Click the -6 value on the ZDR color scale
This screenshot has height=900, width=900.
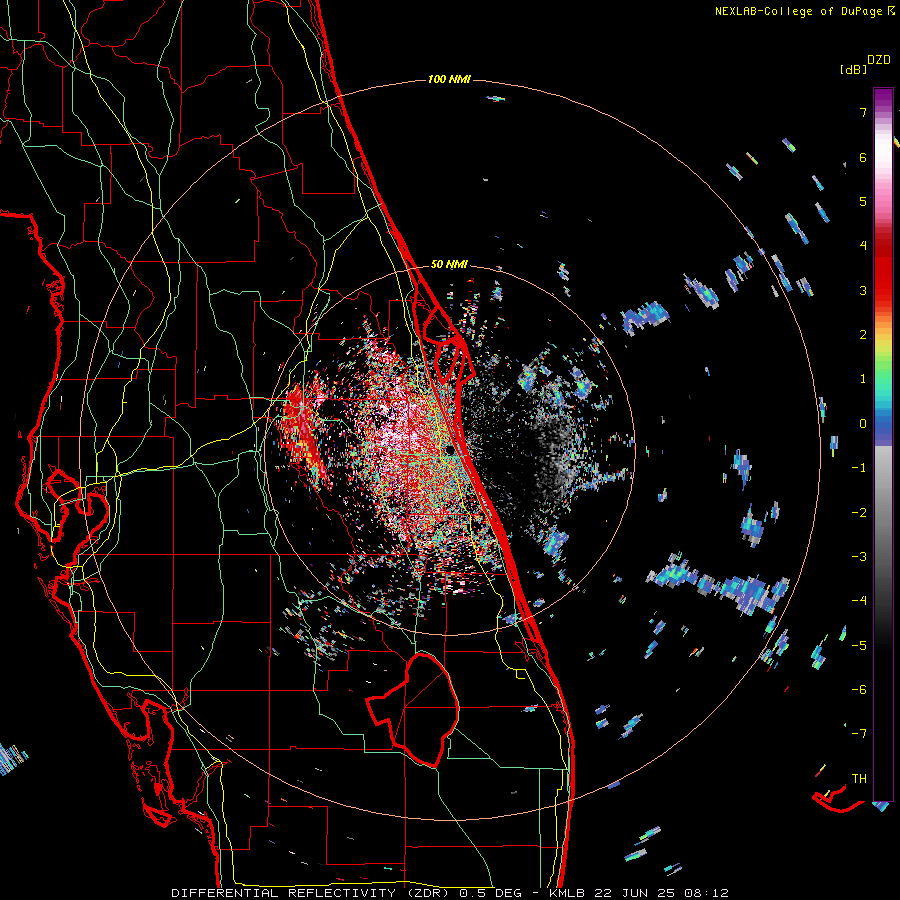[859, 690]
